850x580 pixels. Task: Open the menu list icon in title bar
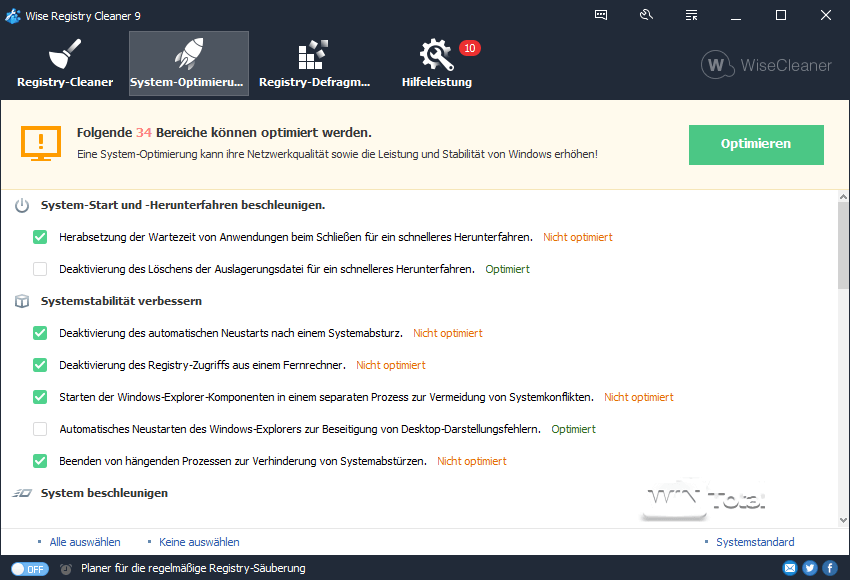coord(691,15)
